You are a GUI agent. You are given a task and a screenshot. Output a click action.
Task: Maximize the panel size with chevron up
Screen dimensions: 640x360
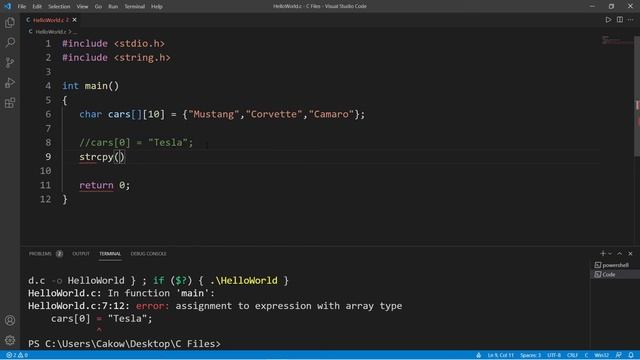[620, 253]
